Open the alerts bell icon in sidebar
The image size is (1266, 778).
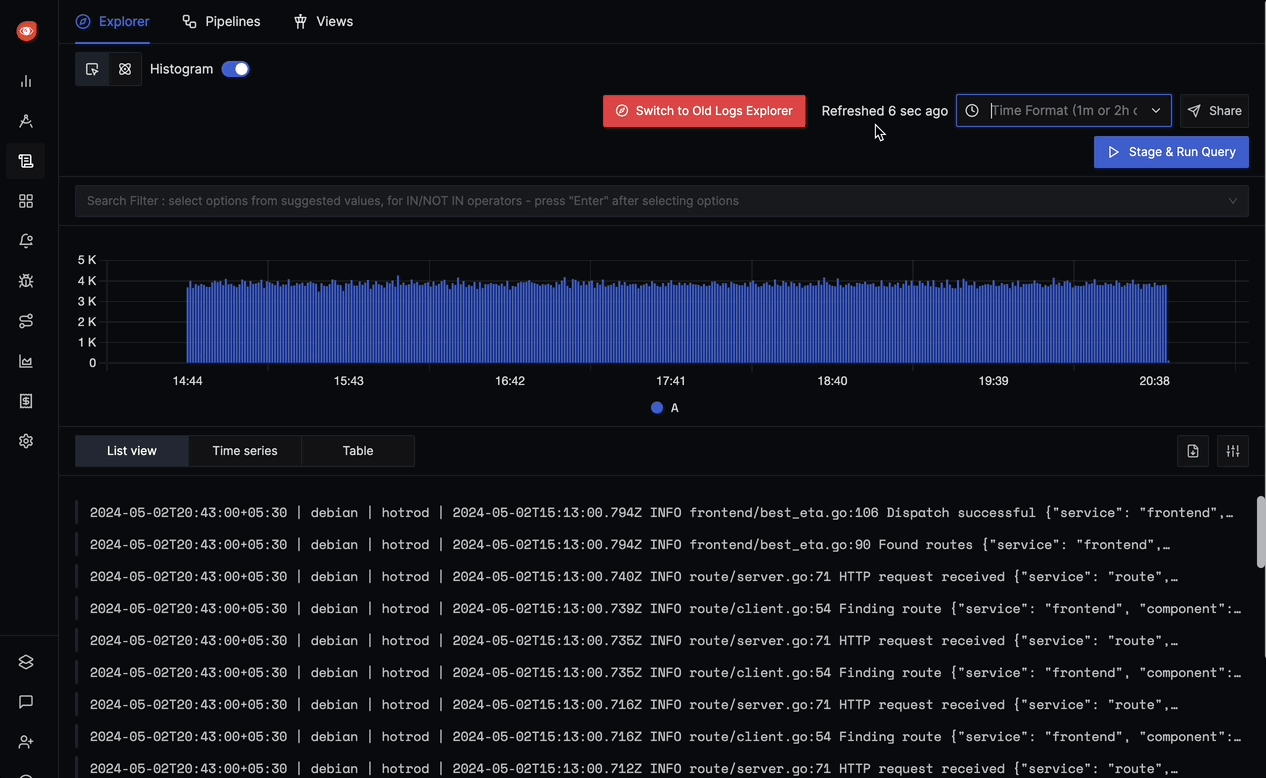[26, 241]
